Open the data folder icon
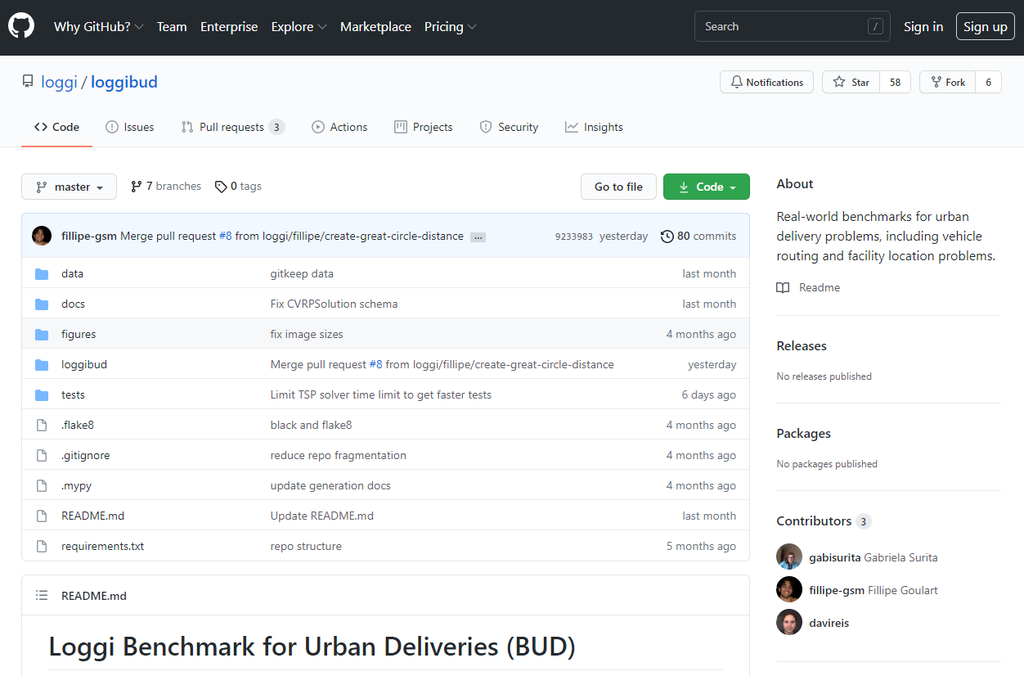The image size is (1024, 676). click(42, 274)
